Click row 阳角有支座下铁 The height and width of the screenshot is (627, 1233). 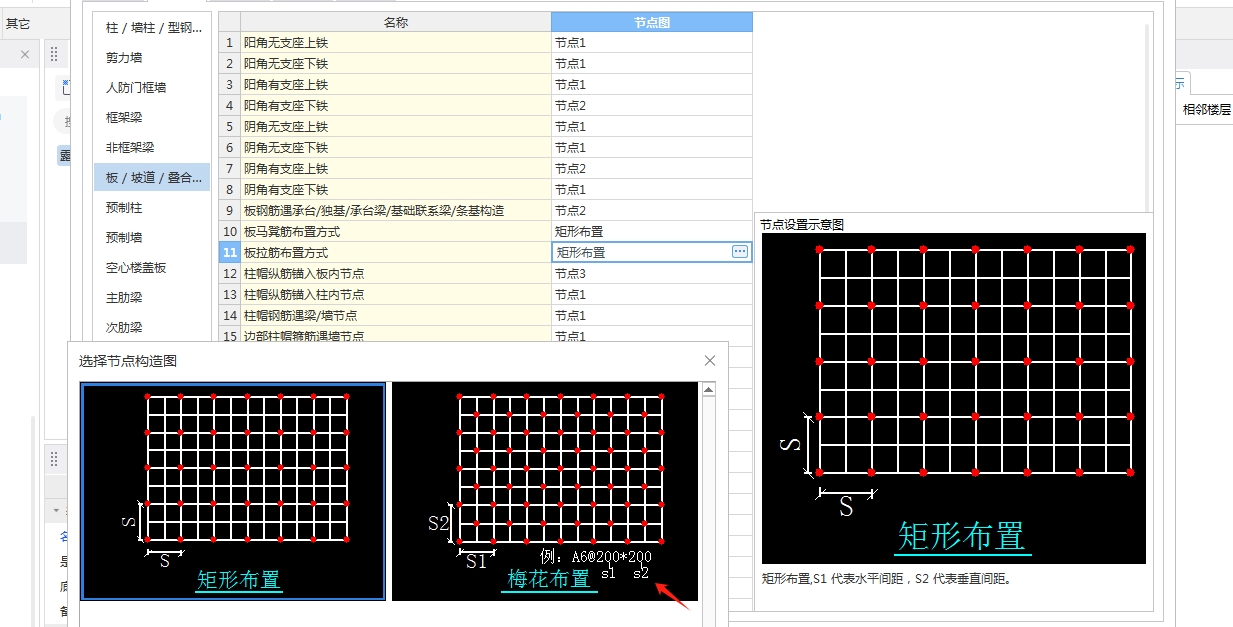[396, 106]
